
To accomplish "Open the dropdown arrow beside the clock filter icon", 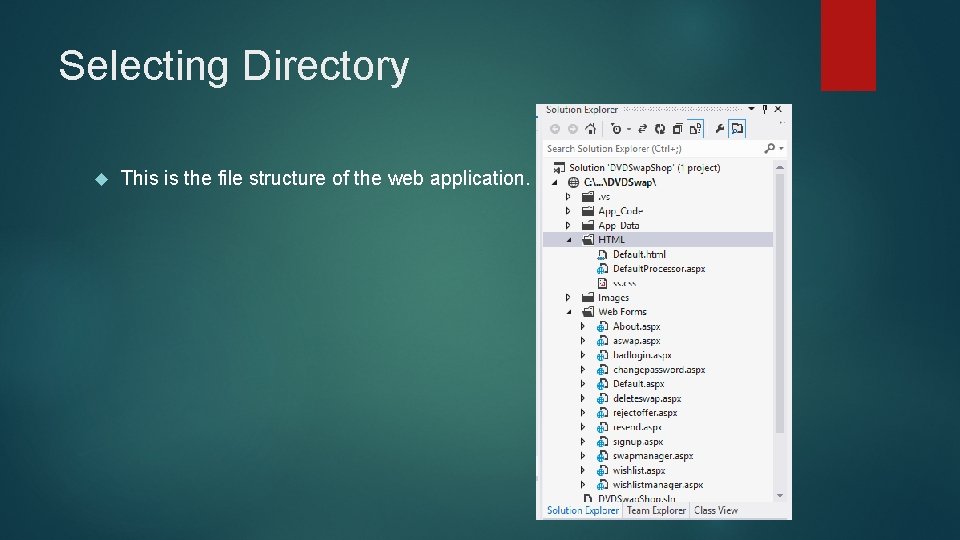I will pos(629,129).
